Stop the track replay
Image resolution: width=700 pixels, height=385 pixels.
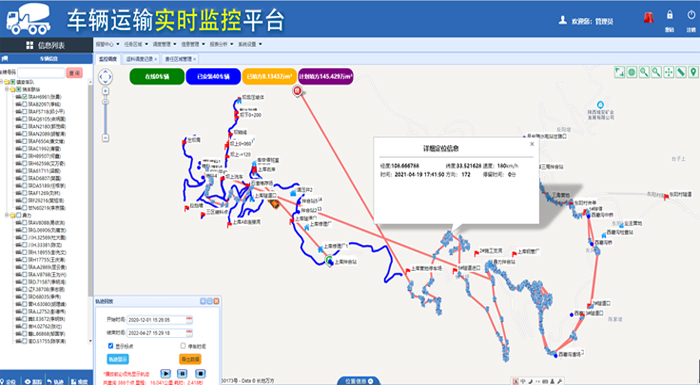(200, 373)
